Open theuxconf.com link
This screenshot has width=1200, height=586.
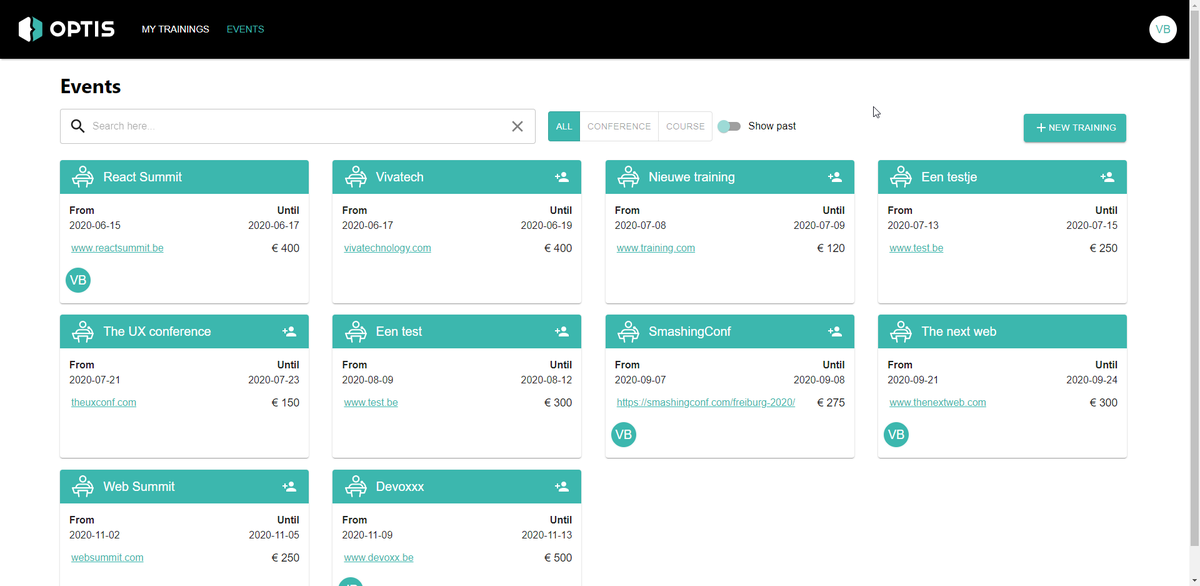coord(104,403)
